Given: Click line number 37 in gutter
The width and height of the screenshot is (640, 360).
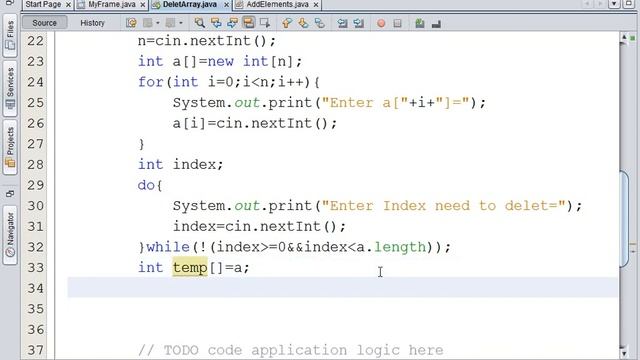Looking at the screenshot, I should coord(36,350).
